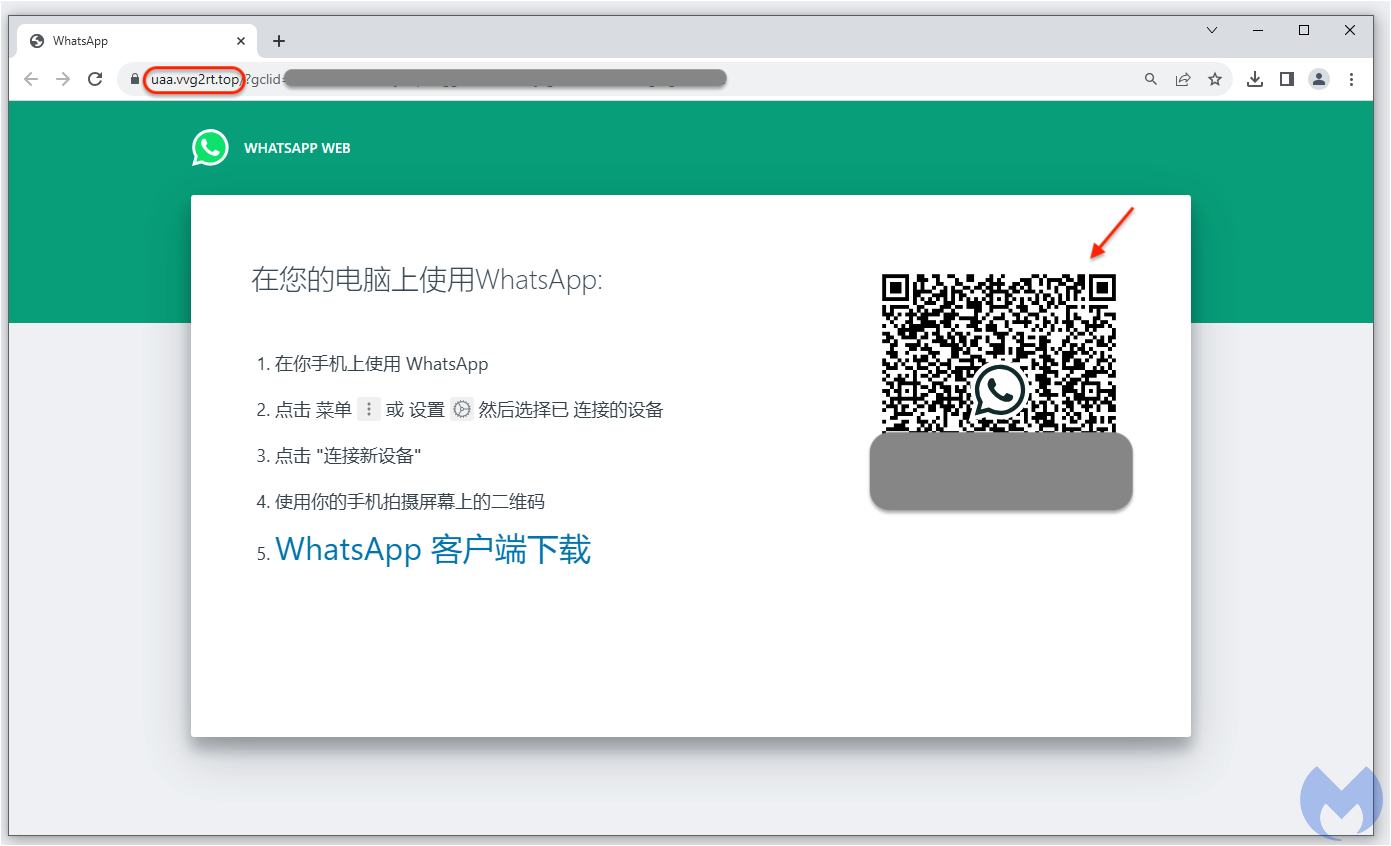Click the WhatsApp logo in header
The height and width of the screenshot is (846, 1391).
[x=210, y=147]
